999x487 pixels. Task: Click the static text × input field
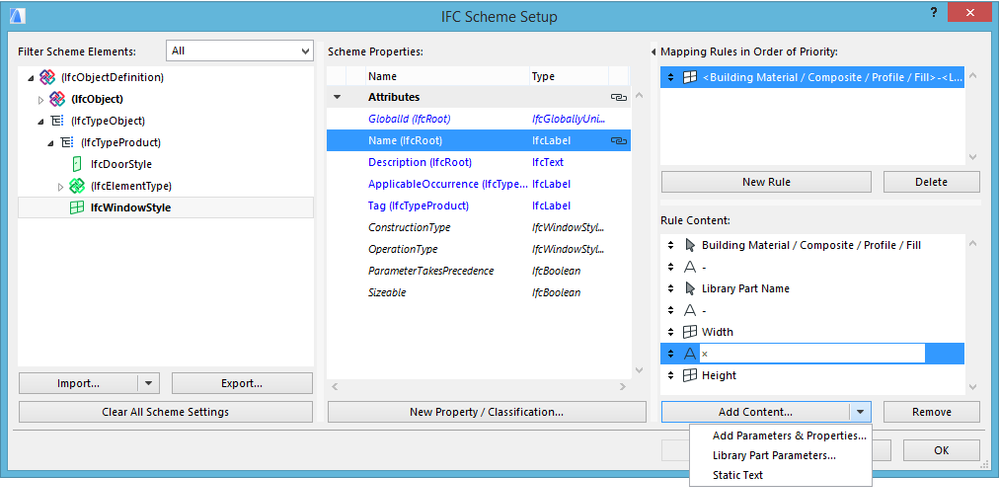tap(812, 353)
